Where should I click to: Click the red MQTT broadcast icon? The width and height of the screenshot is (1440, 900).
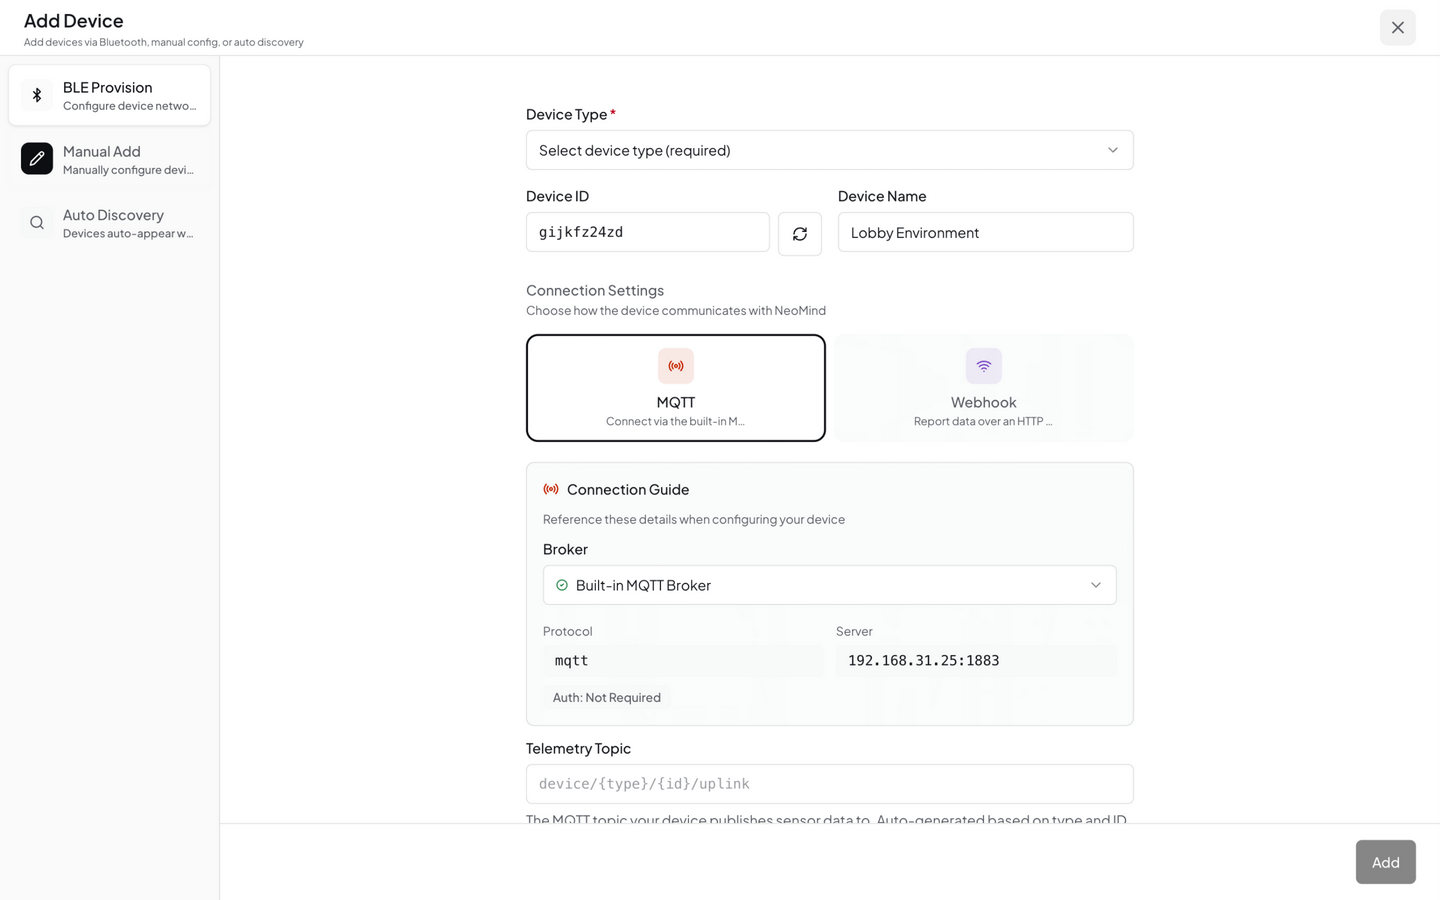(x=676, y=366)
